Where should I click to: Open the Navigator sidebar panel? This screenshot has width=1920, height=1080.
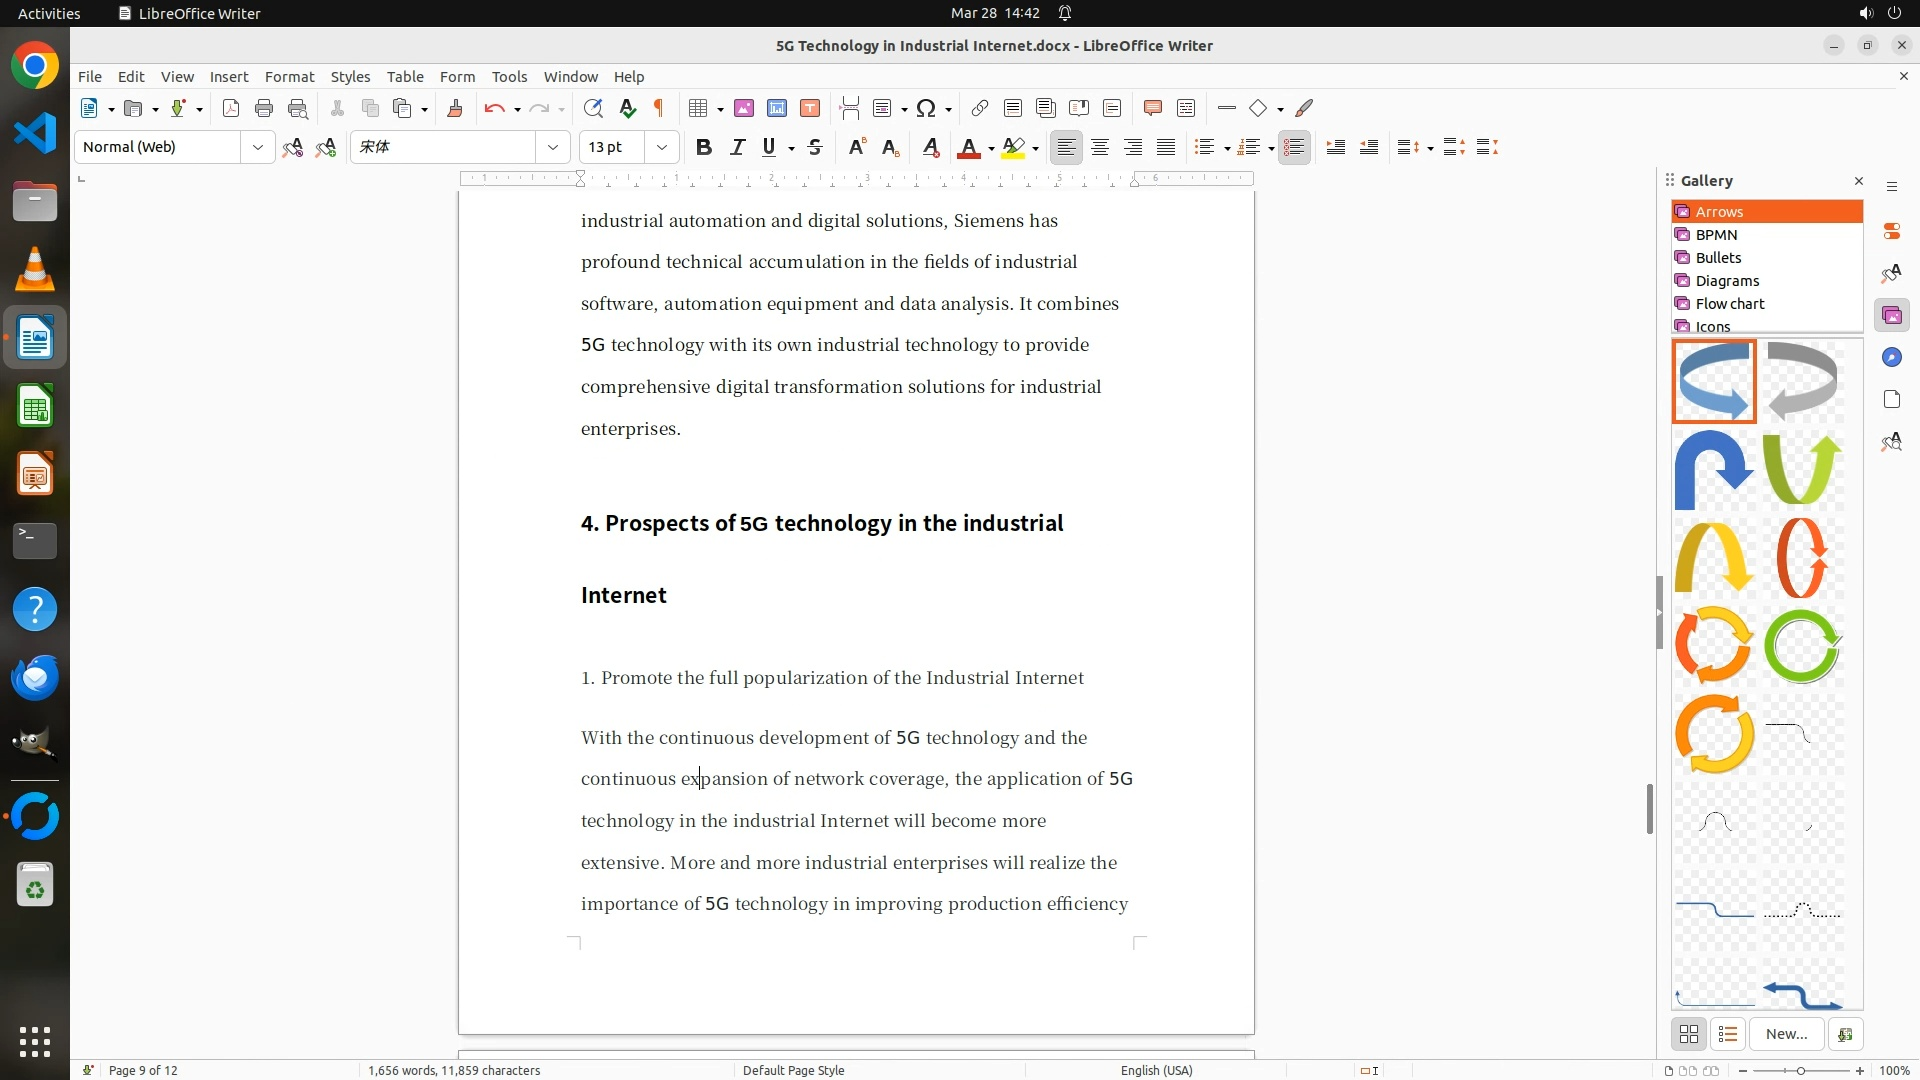1891,358
